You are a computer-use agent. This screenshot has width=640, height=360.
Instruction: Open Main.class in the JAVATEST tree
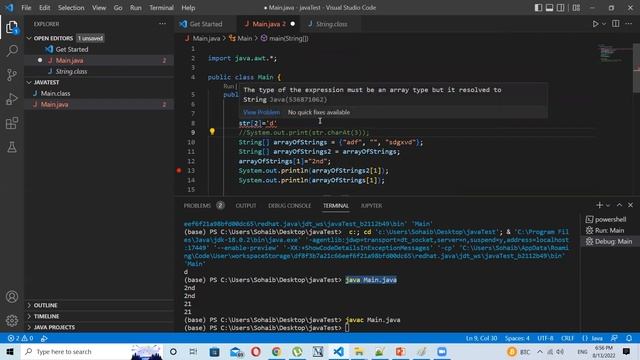pos(56,93)
